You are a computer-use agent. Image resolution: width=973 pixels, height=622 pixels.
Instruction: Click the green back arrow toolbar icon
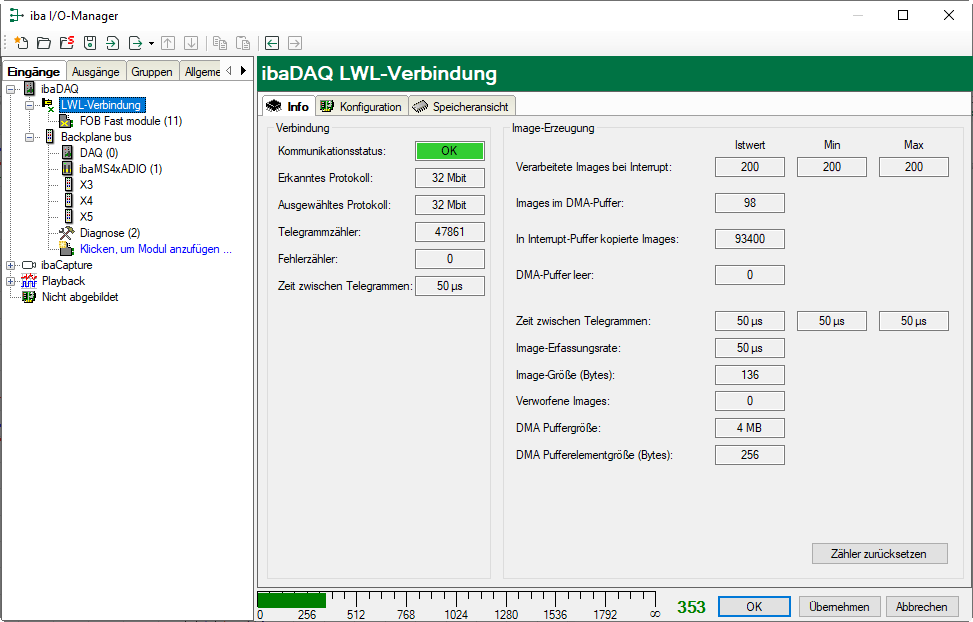pos(272,43)
